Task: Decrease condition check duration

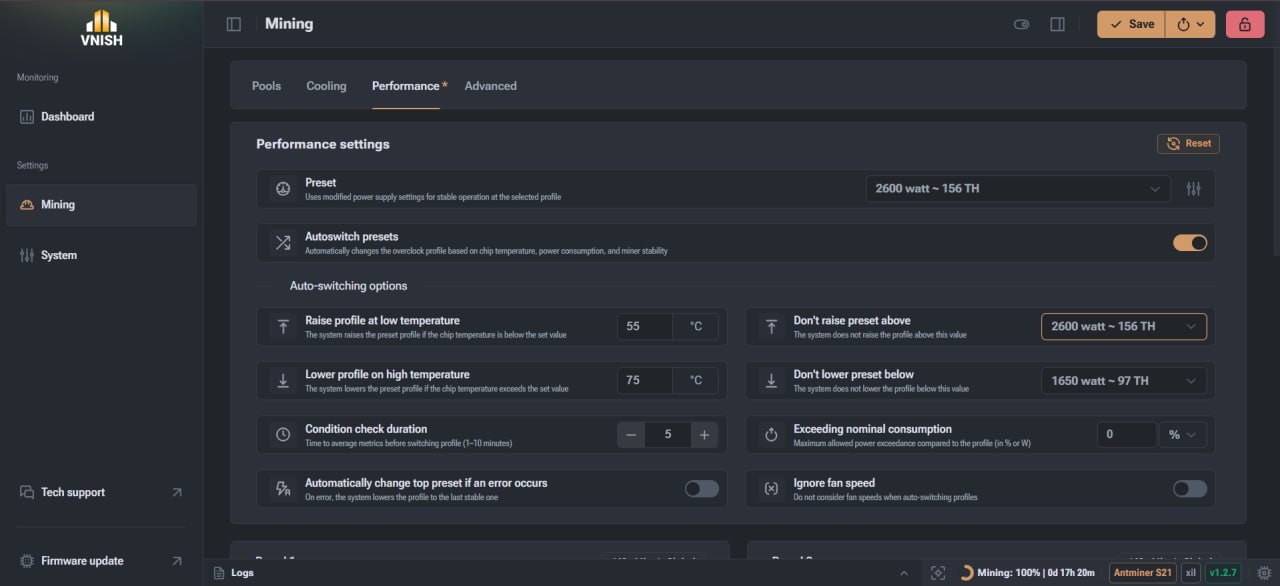Action: point(631,434)
